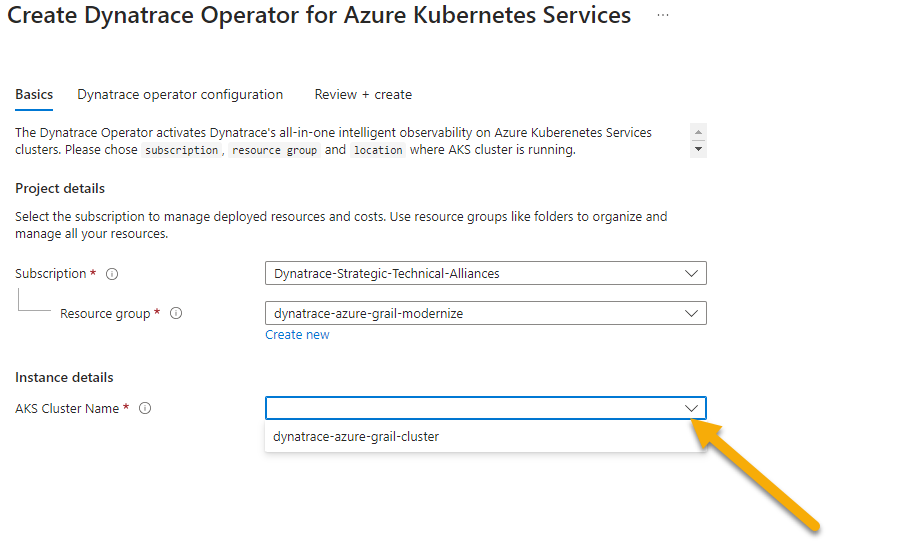Expand the Subscription dropdown chevron arrow

point(691,274)
